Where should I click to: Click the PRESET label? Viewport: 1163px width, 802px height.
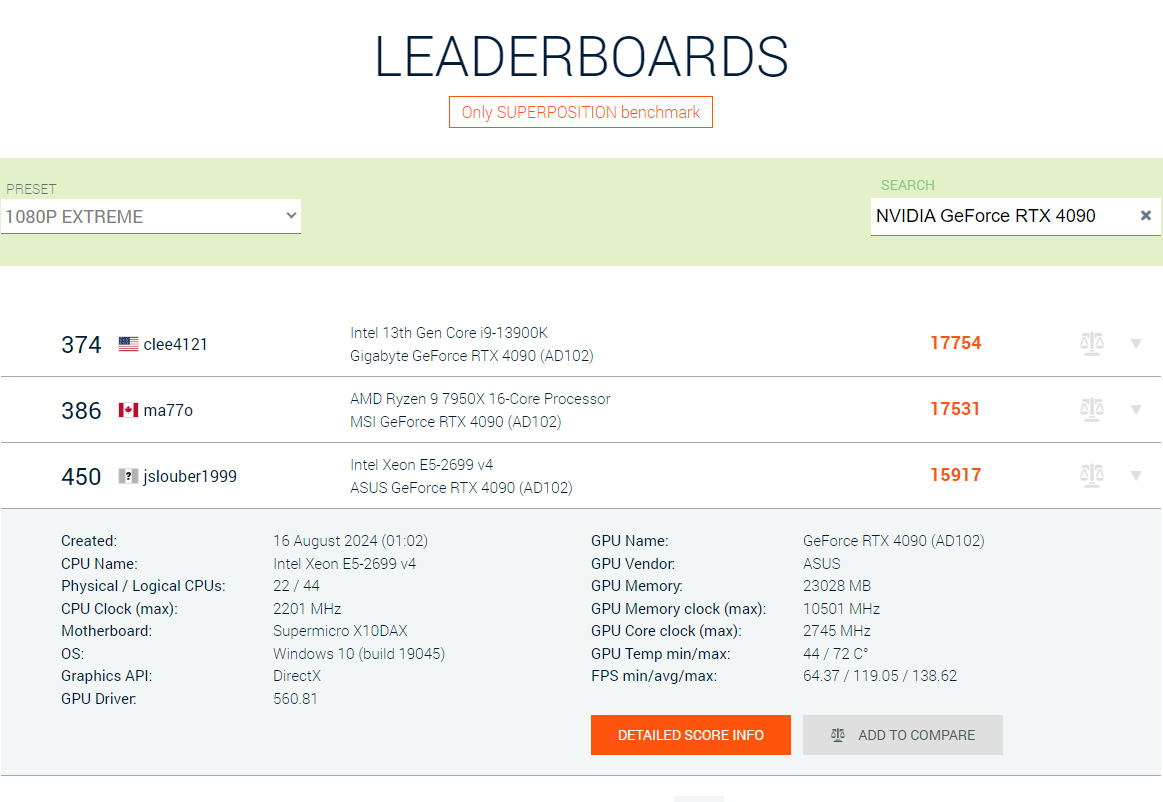click(x=31, y=189)
